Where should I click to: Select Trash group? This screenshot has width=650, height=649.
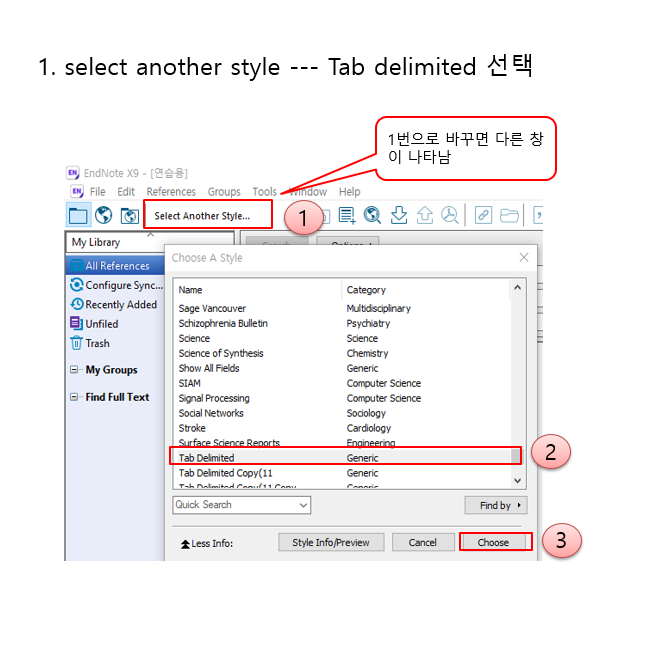(x=97, y=343)
